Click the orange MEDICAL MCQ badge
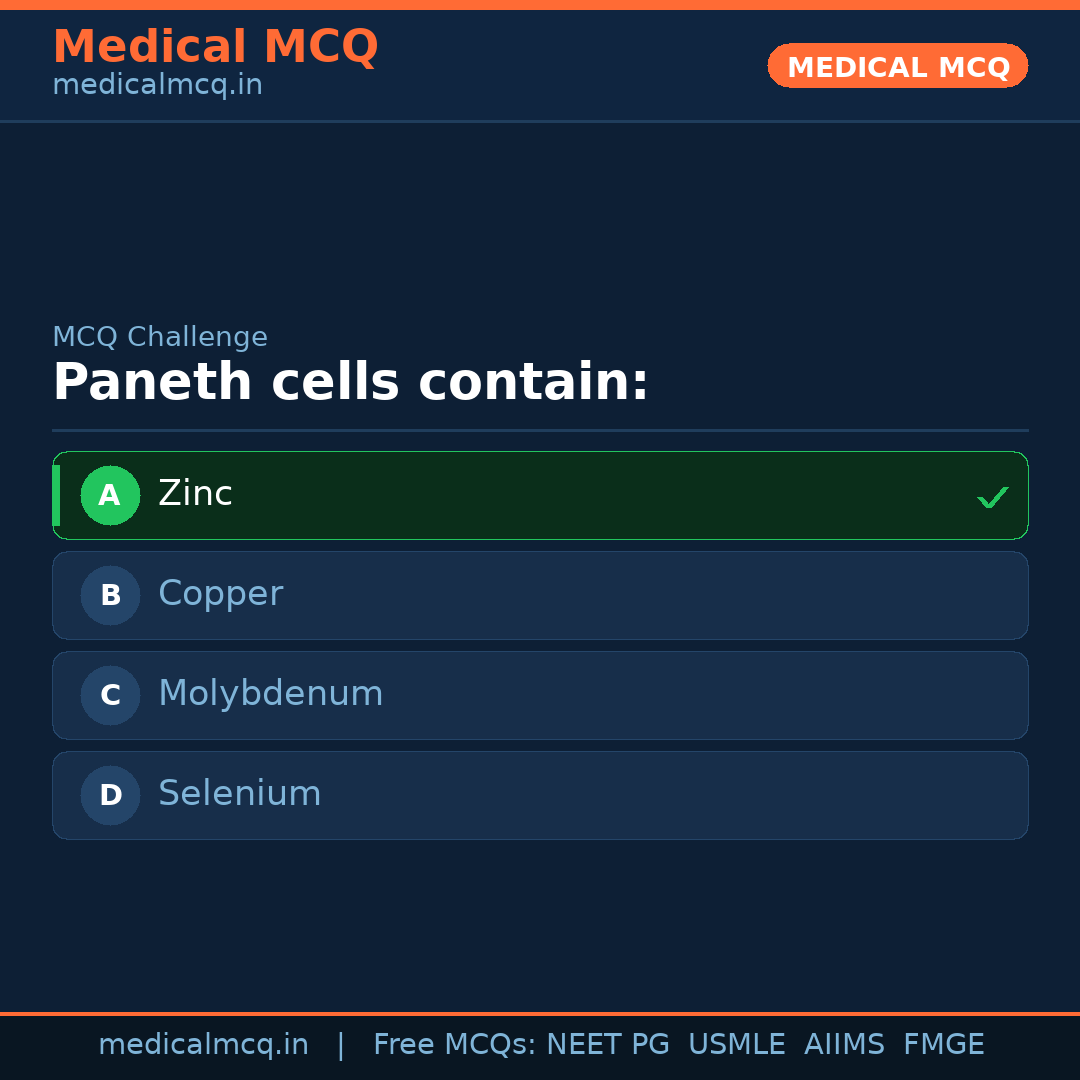Image resolution: width=1080 pixels, height=1080 pixels. pyautogui.click(x=897, y=66)
